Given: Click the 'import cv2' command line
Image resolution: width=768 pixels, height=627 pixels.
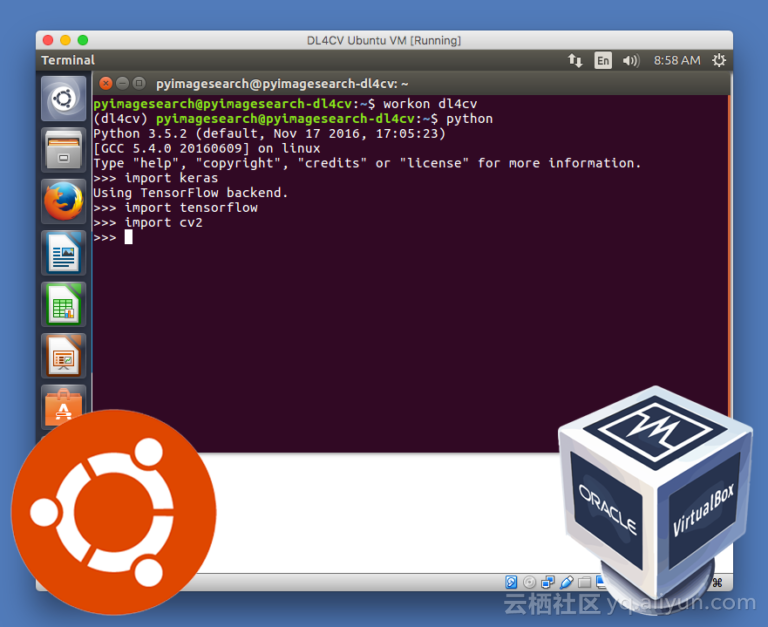Looking at the screenshot, I should click(148, 222).
